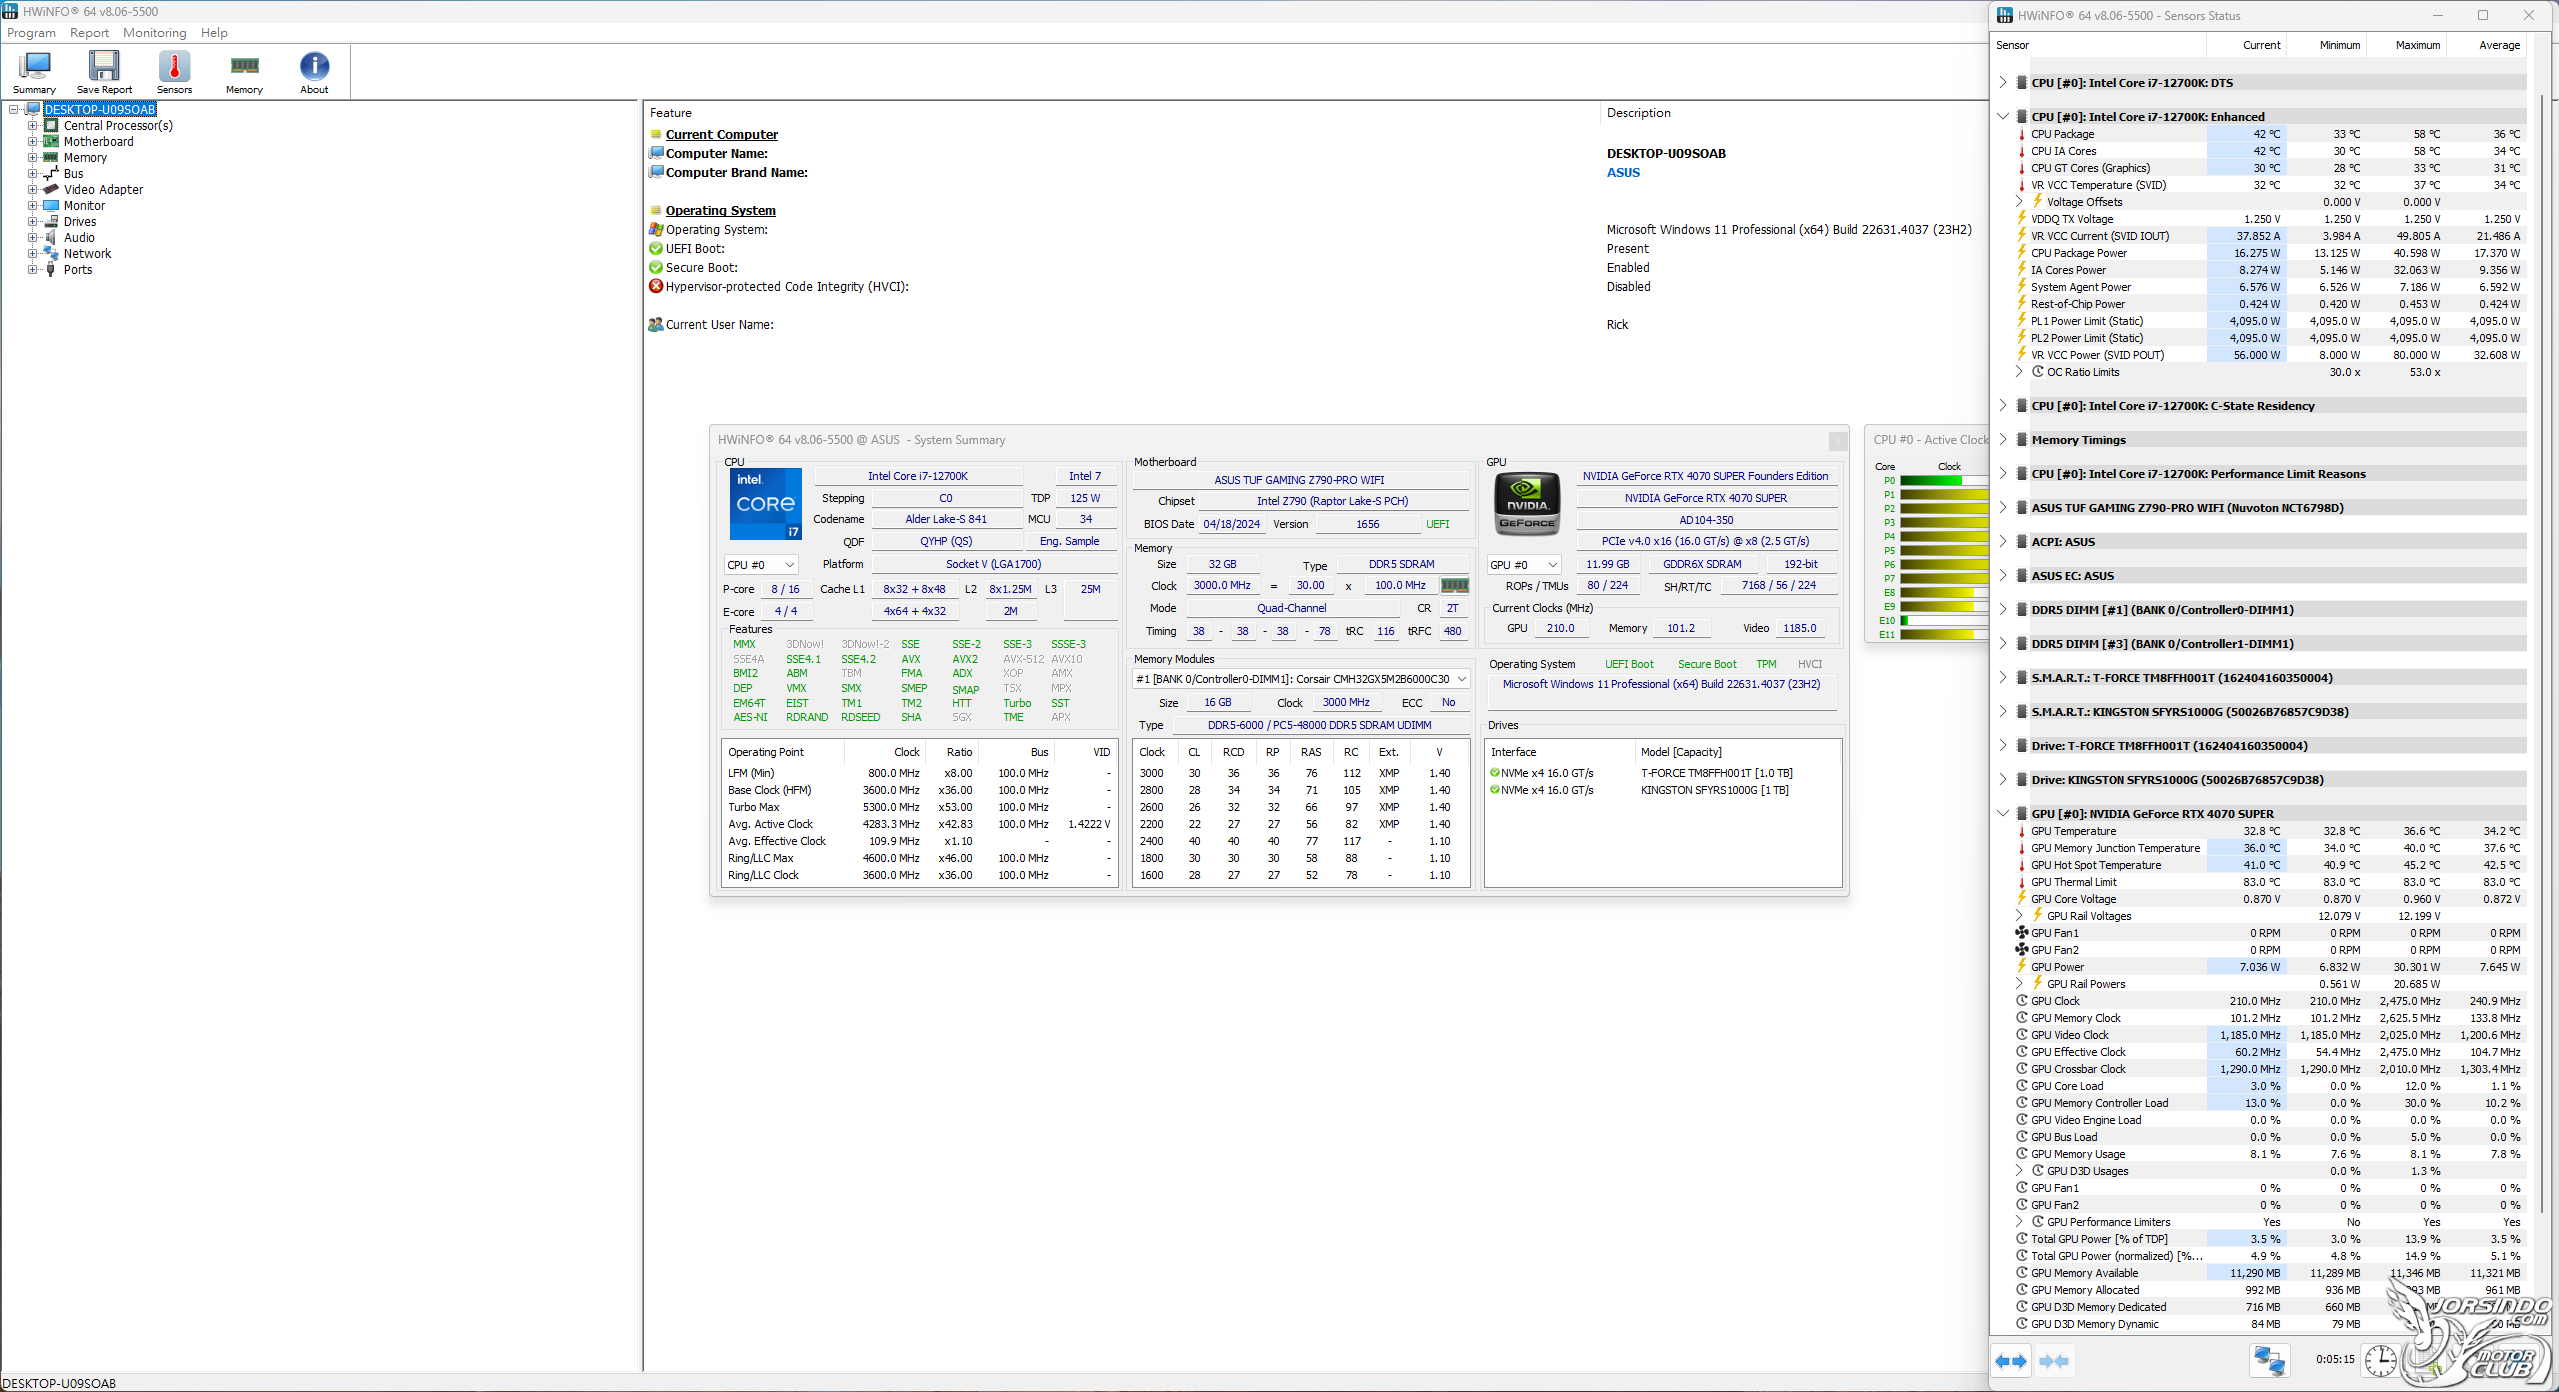The height and width of the screenshot is (1392, 2559).
Task: Open the Monitoring menu
Action: pyautogui.click(x=154, y=33)
